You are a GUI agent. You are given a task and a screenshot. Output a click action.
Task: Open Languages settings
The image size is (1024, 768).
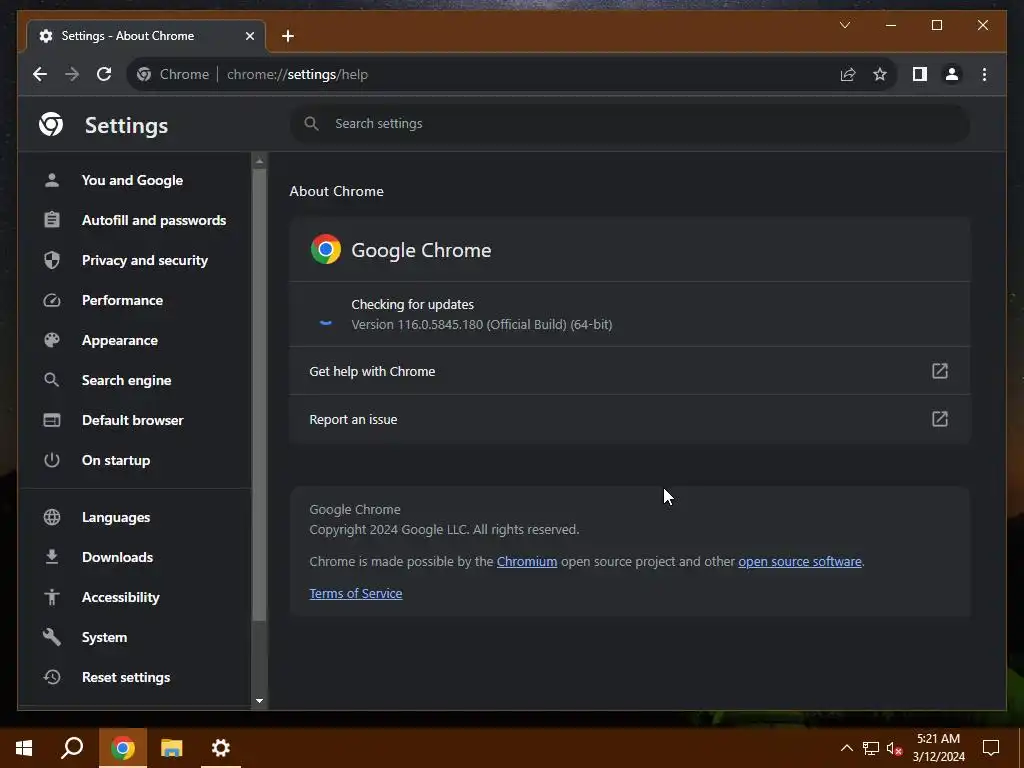point(116,517)
